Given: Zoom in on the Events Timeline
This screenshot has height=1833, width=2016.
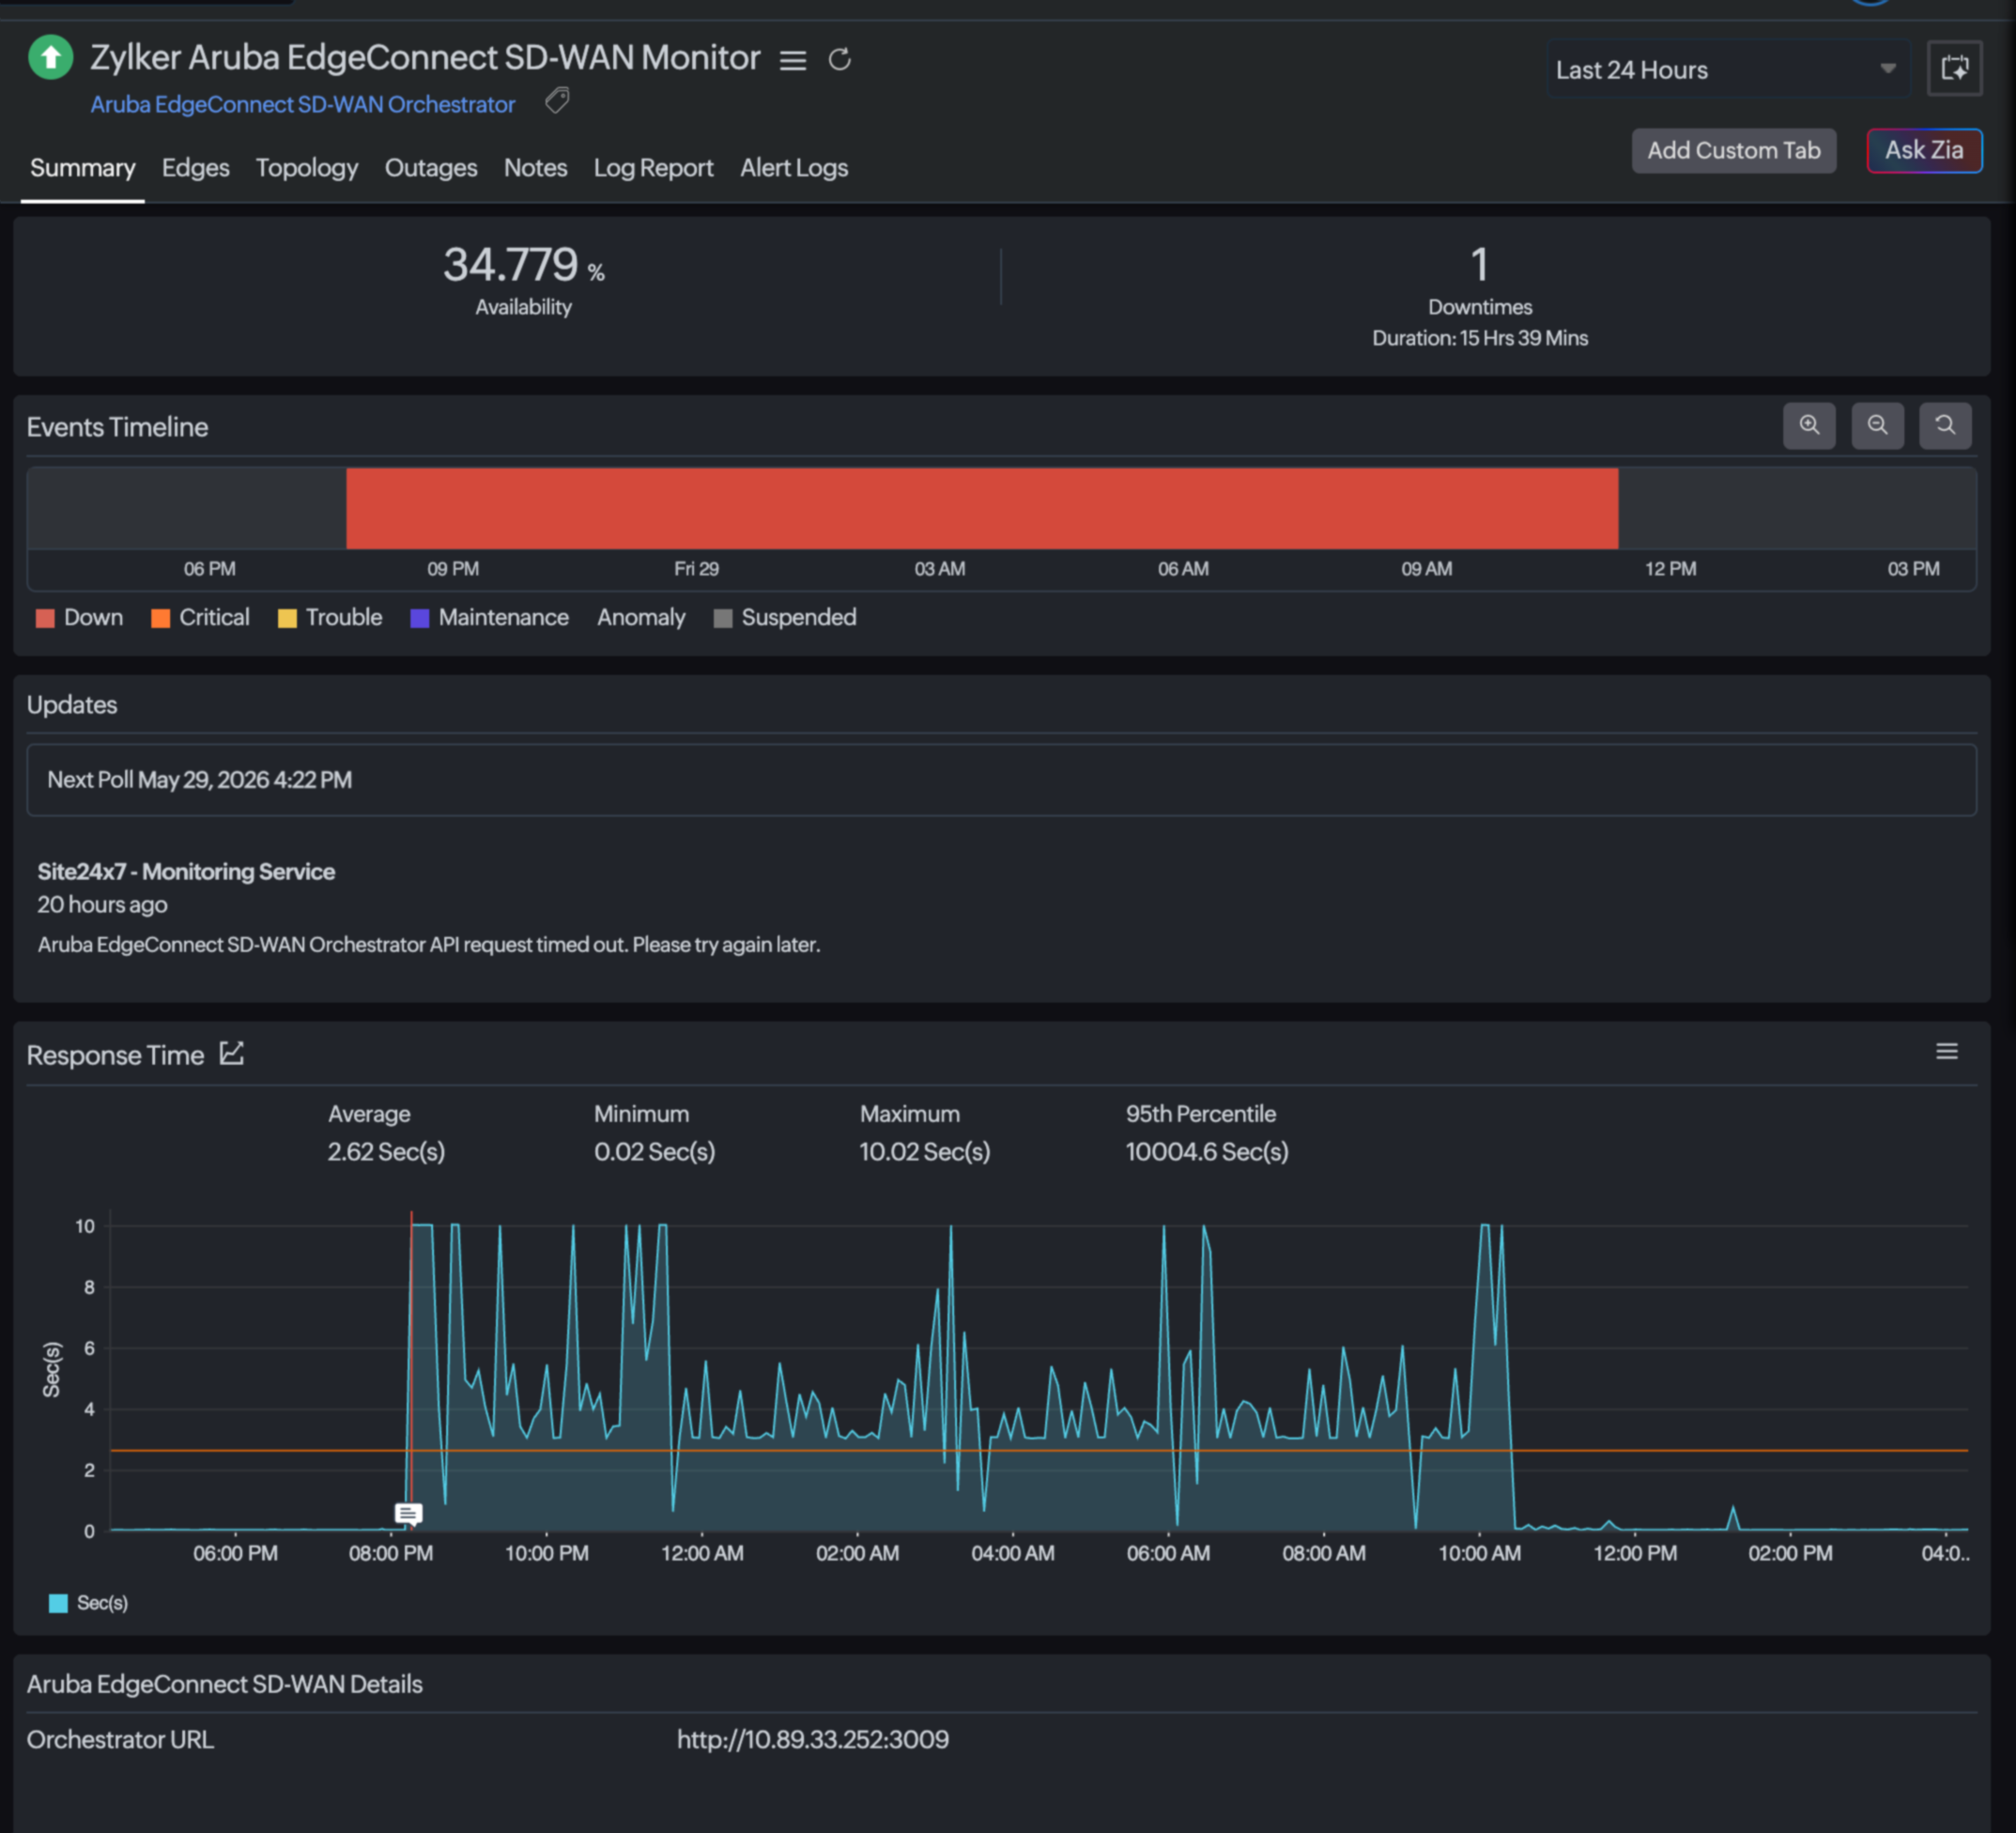Looking at the screenshot, I should 1809,426.
